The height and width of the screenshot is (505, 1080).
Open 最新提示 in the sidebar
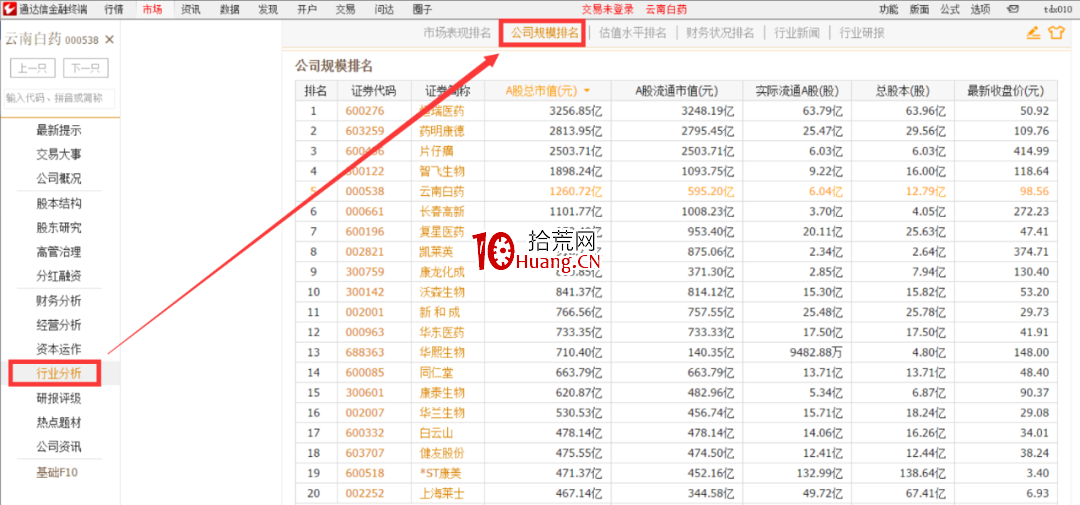tap(59, 130)
